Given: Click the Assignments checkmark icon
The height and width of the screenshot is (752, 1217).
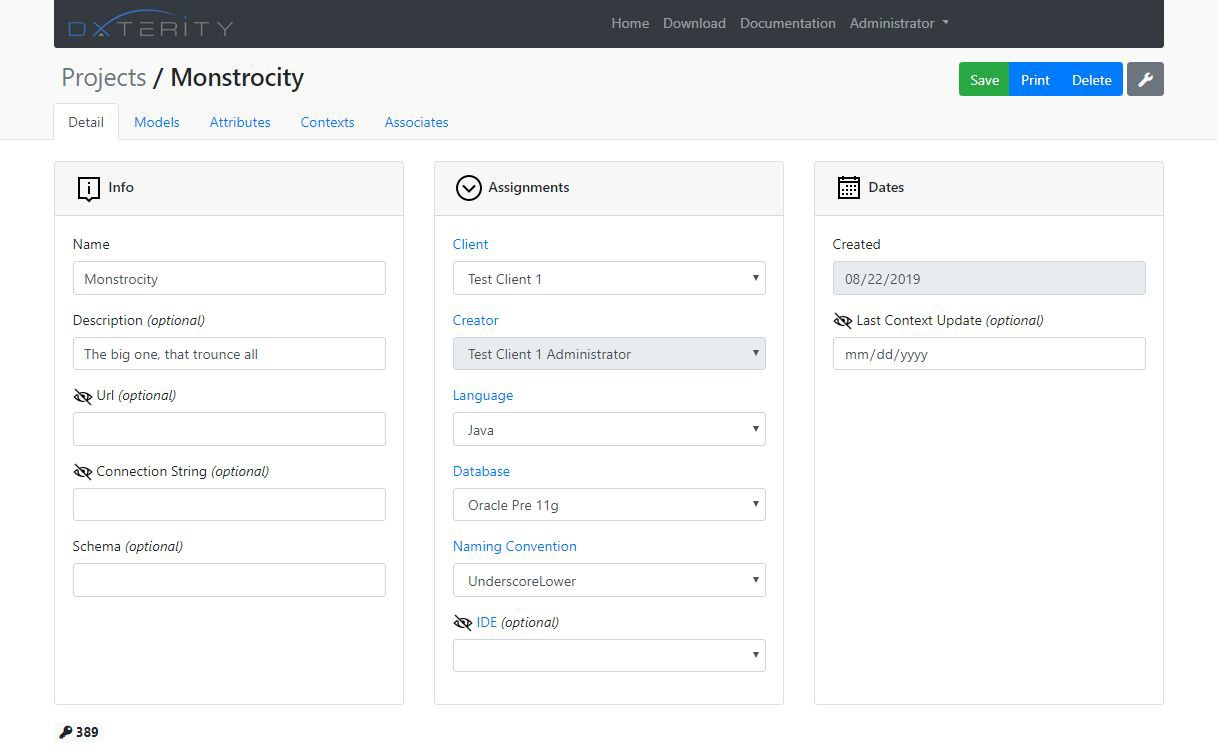Looking at the screenshot, I should coord(468,188).
